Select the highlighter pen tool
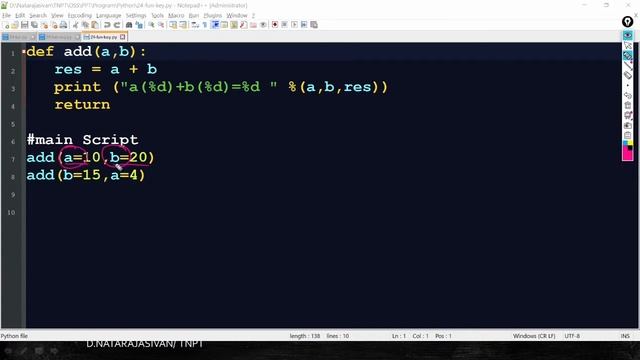This screenshot has width=640, height=360. 628,56
